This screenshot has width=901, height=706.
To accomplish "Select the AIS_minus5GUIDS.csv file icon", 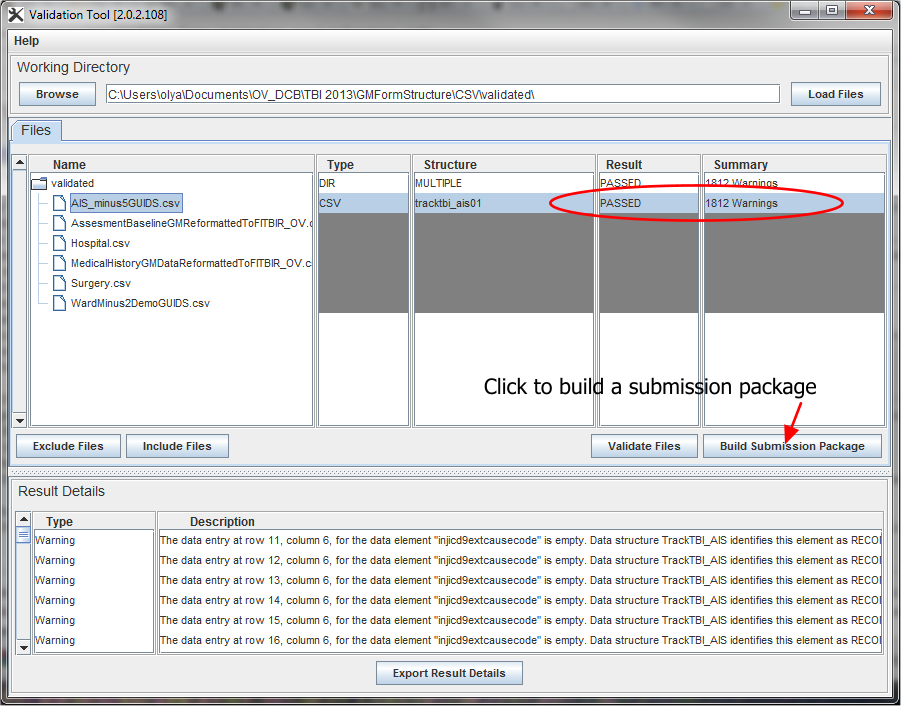I will coord(59,203).
